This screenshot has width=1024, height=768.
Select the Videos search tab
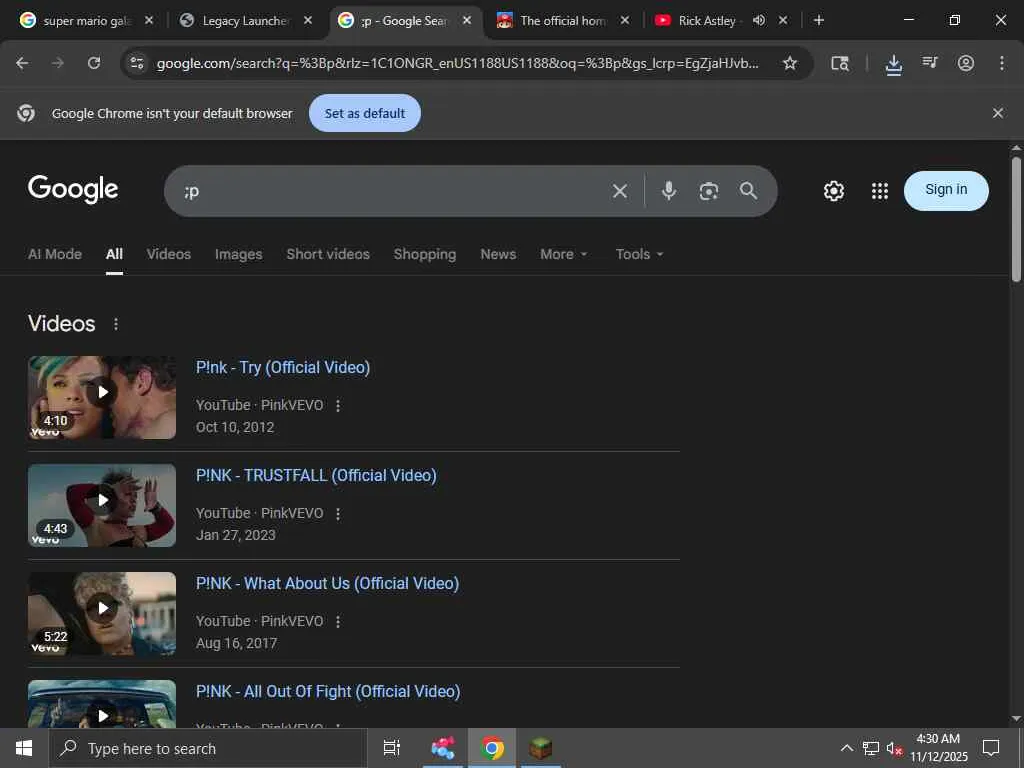tap(168, 254)
